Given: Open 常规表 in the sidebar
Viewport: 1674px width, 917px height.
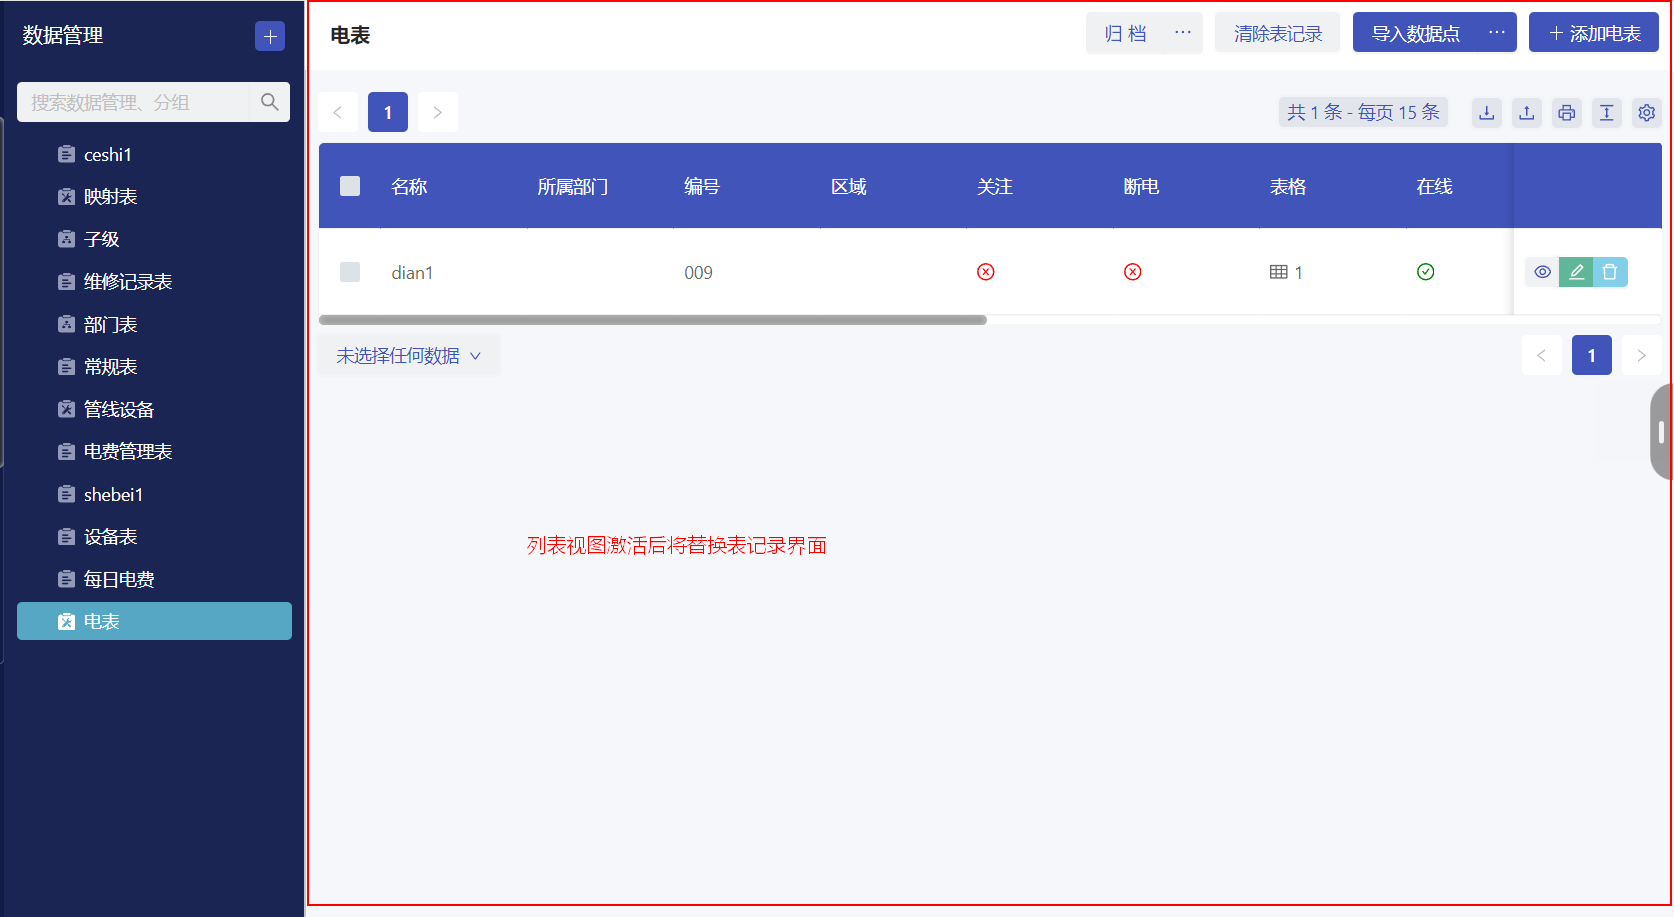Looking at the screenshot, I should click(154, 367).
